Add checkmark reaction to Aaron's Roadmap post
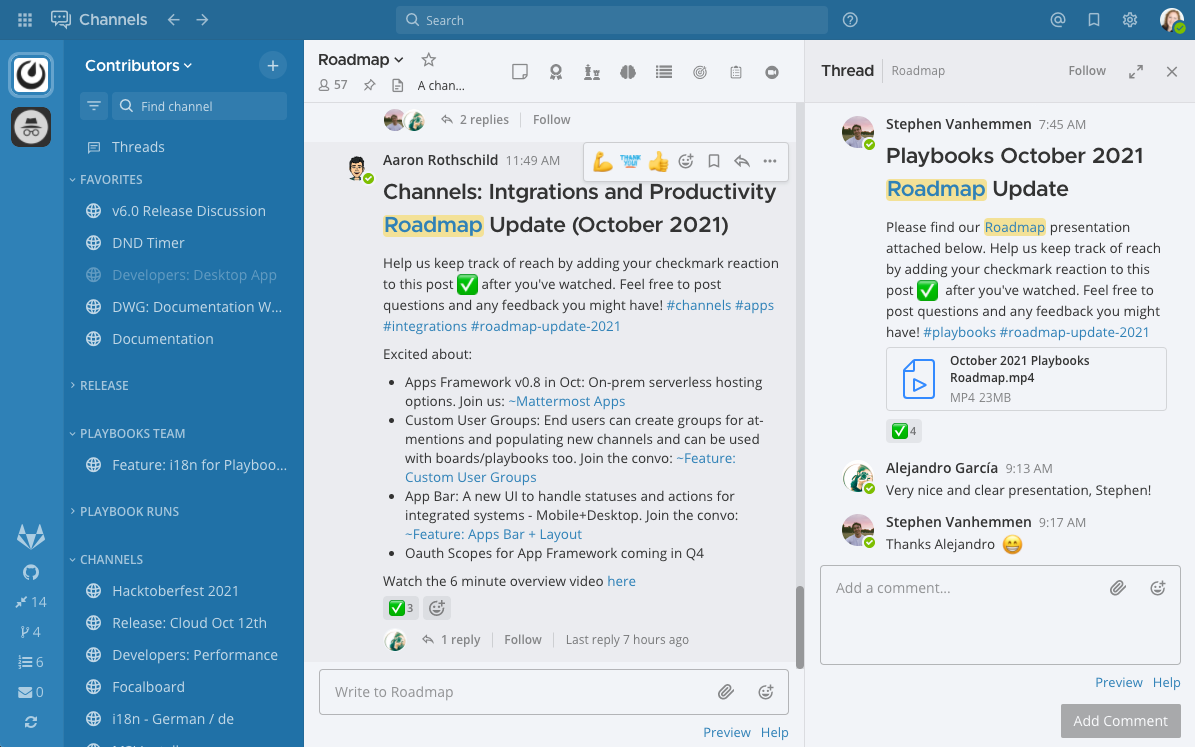Viewport: 1195px width, 747px height. [401, 607]
